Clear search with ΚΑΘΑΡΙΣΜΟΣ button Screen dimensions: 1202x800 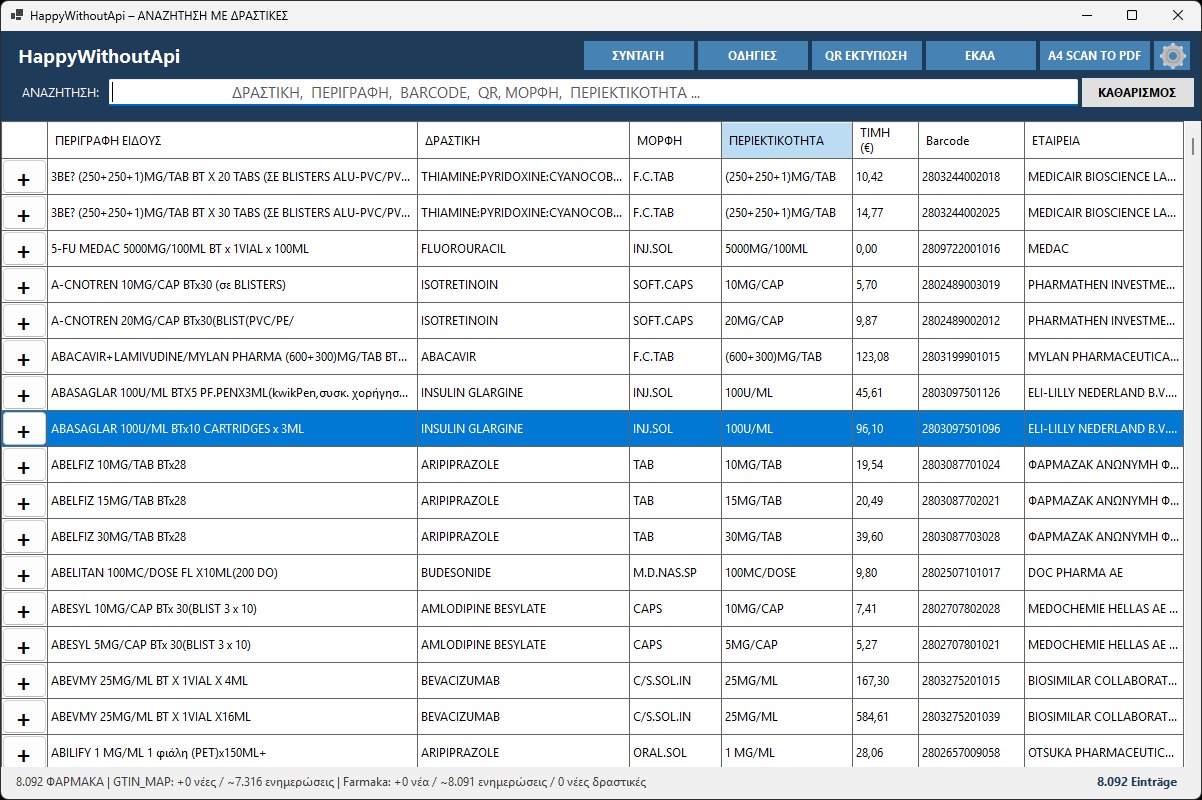coord(1138,92)
